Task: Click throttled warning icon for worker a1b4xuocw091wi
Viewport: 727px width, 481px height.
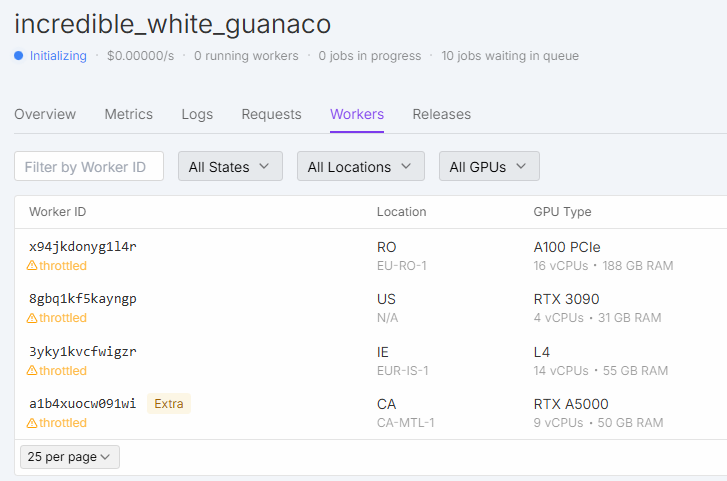Action: tap(32, 423)
